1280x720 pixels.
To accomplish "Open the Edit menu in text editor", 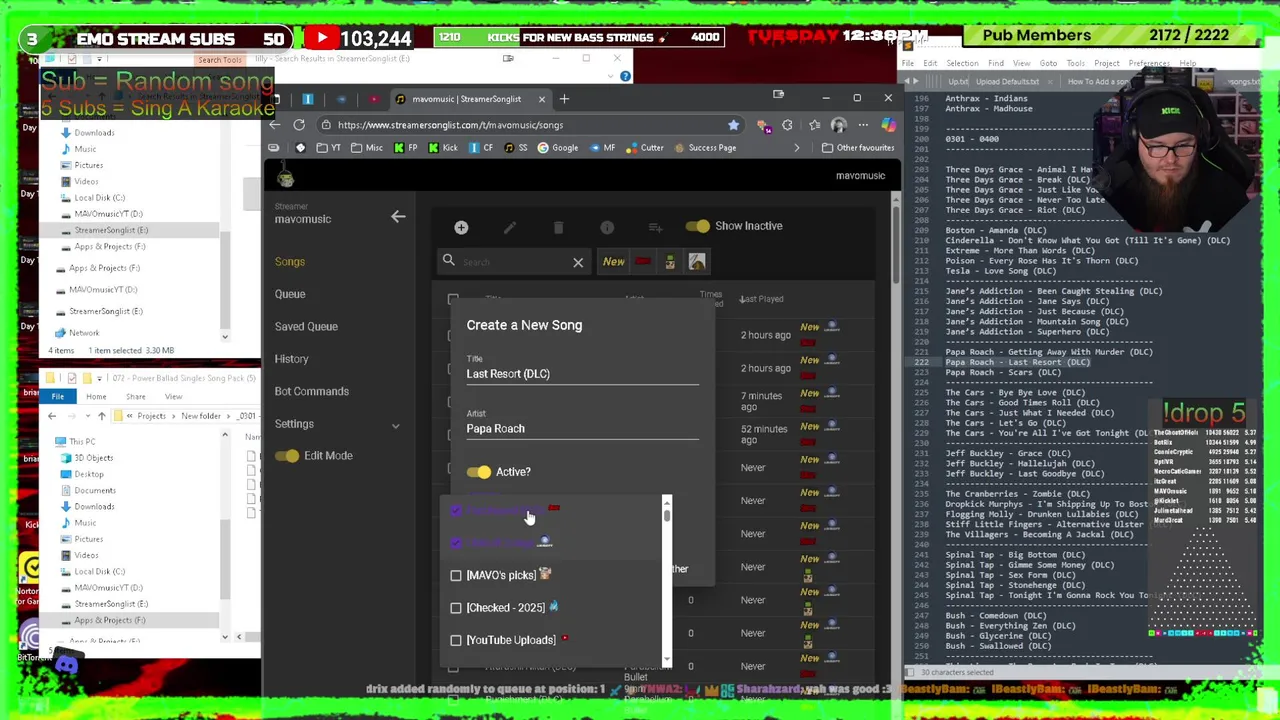I will (x=930, y=63).
